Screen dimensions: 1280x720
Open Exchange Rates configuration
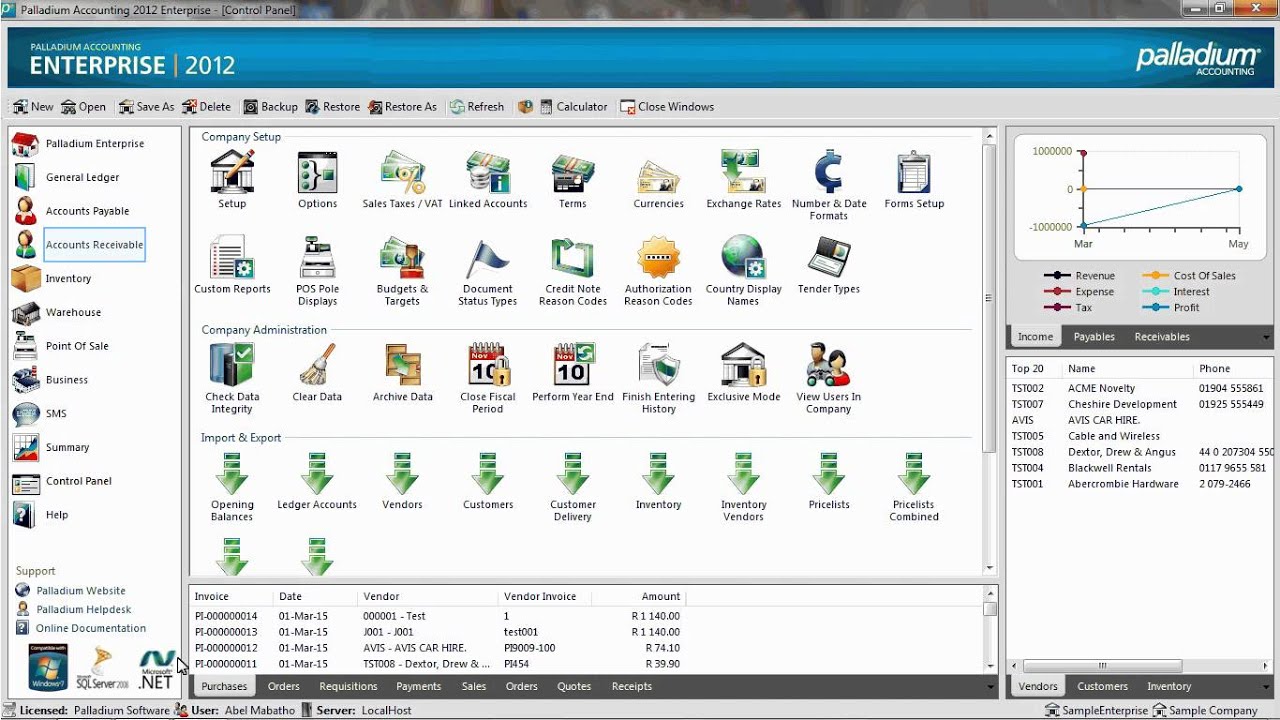[x=742, y=175]
